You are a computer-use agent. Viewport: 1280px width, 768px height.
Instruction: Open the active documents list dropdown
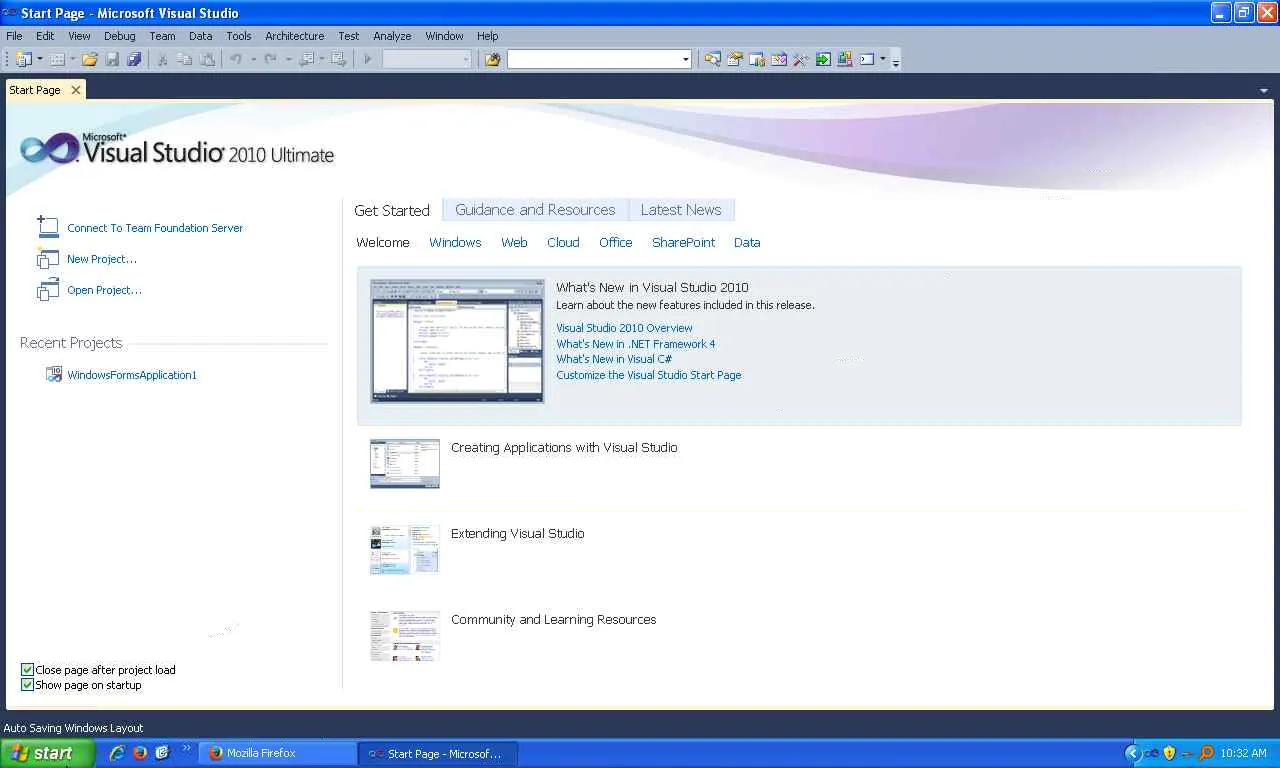pyautogui.click(x=1265, y=91)
